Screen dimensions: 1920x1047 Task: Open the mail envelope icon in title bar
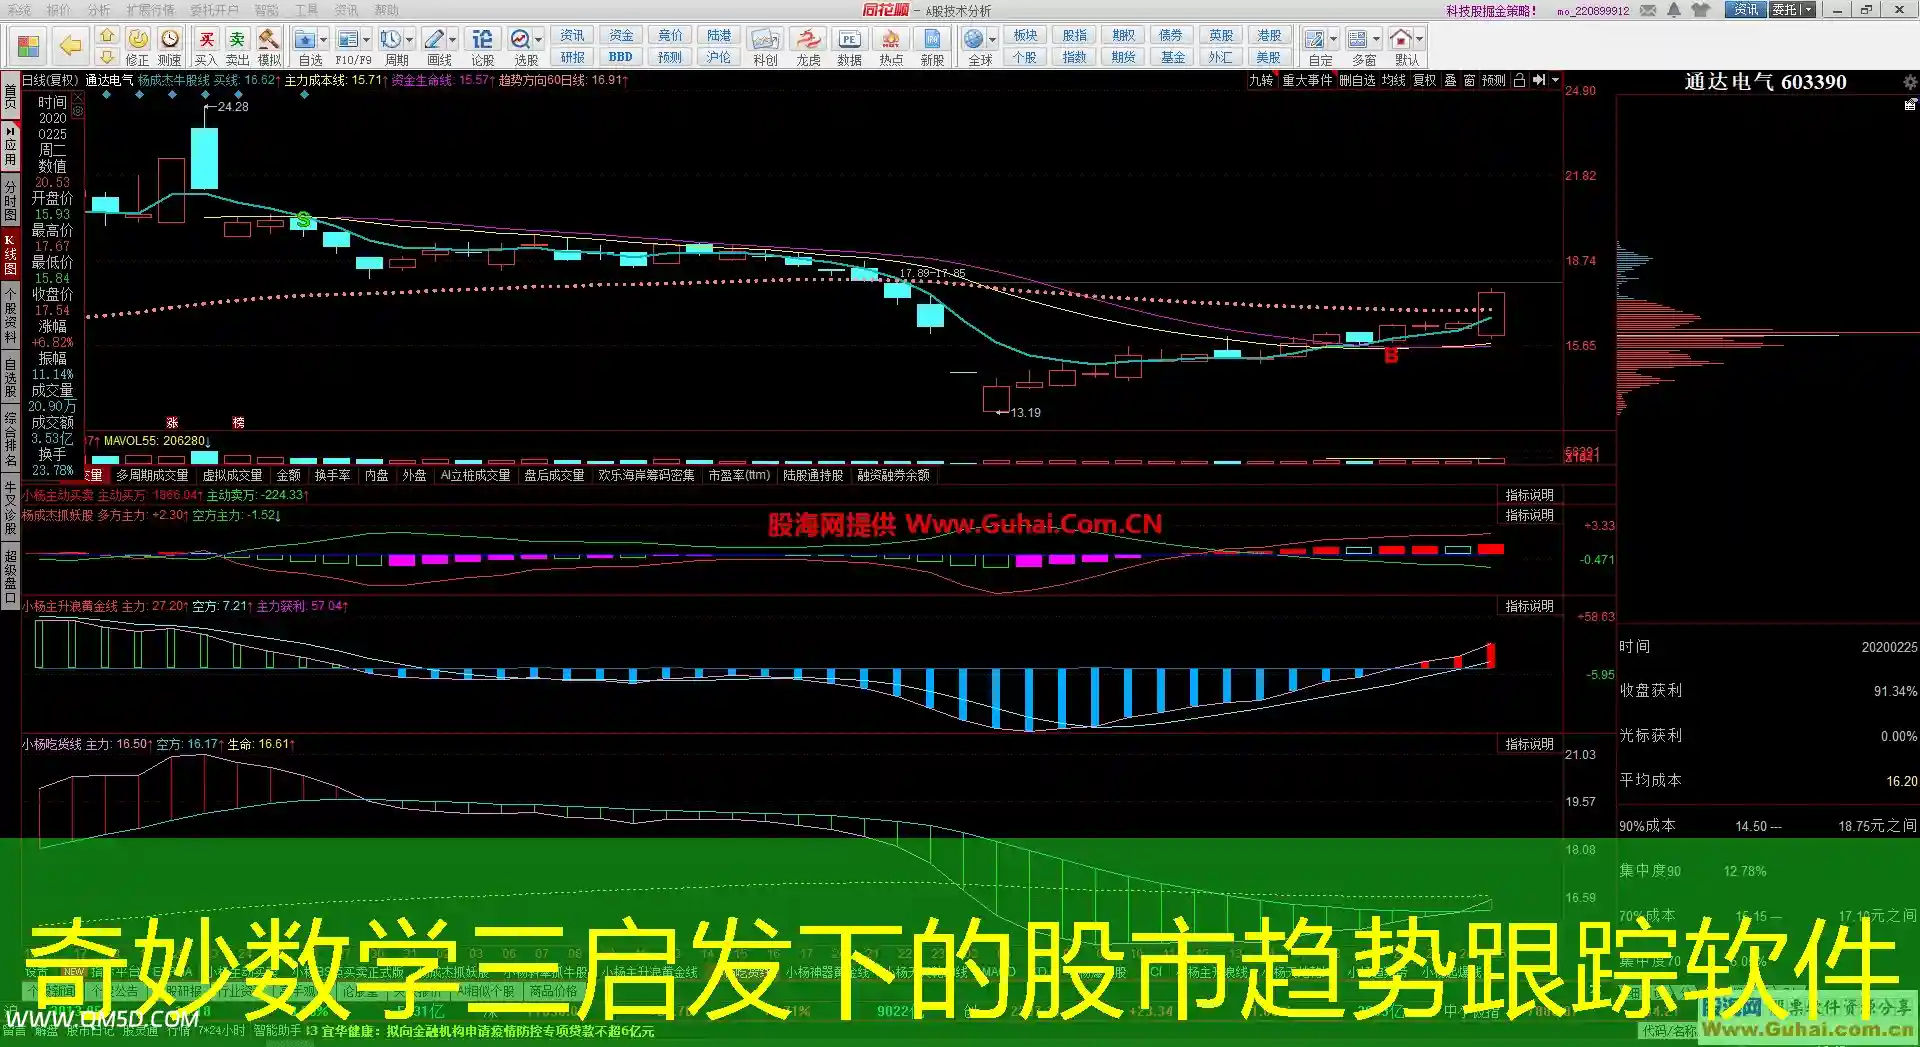[x=1648, y=10]
